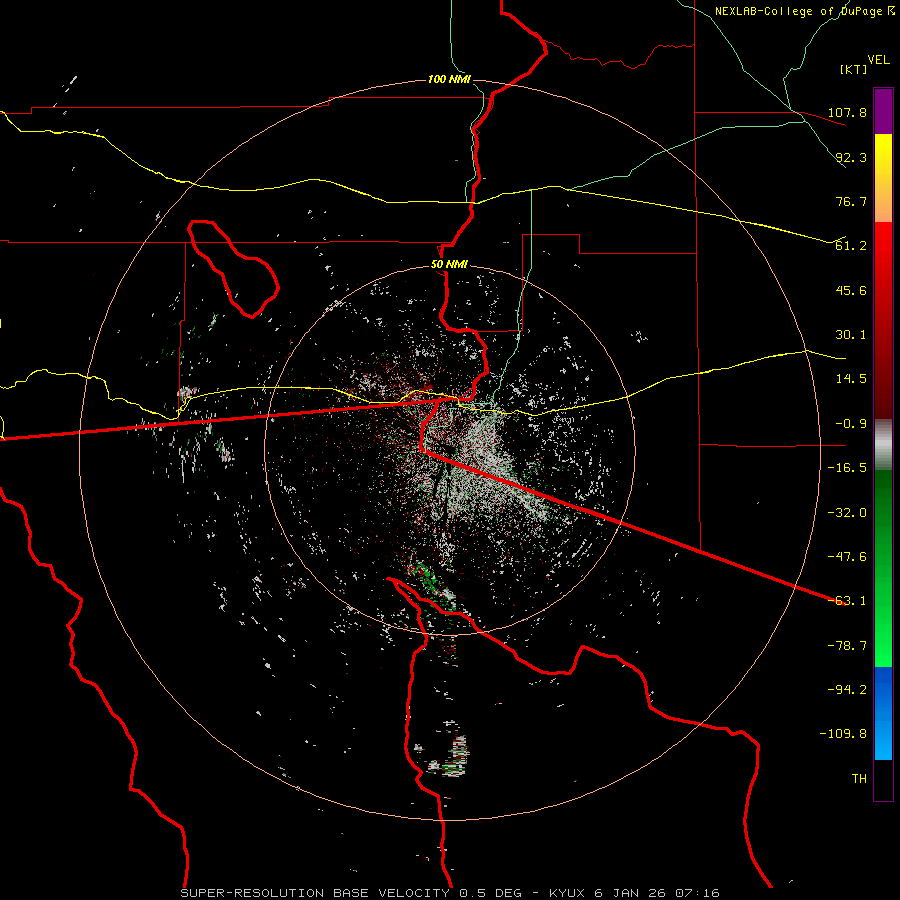The image size is (900, 900).
Task: Select the 92.3 scale value
Action: [x=851, y=157]
